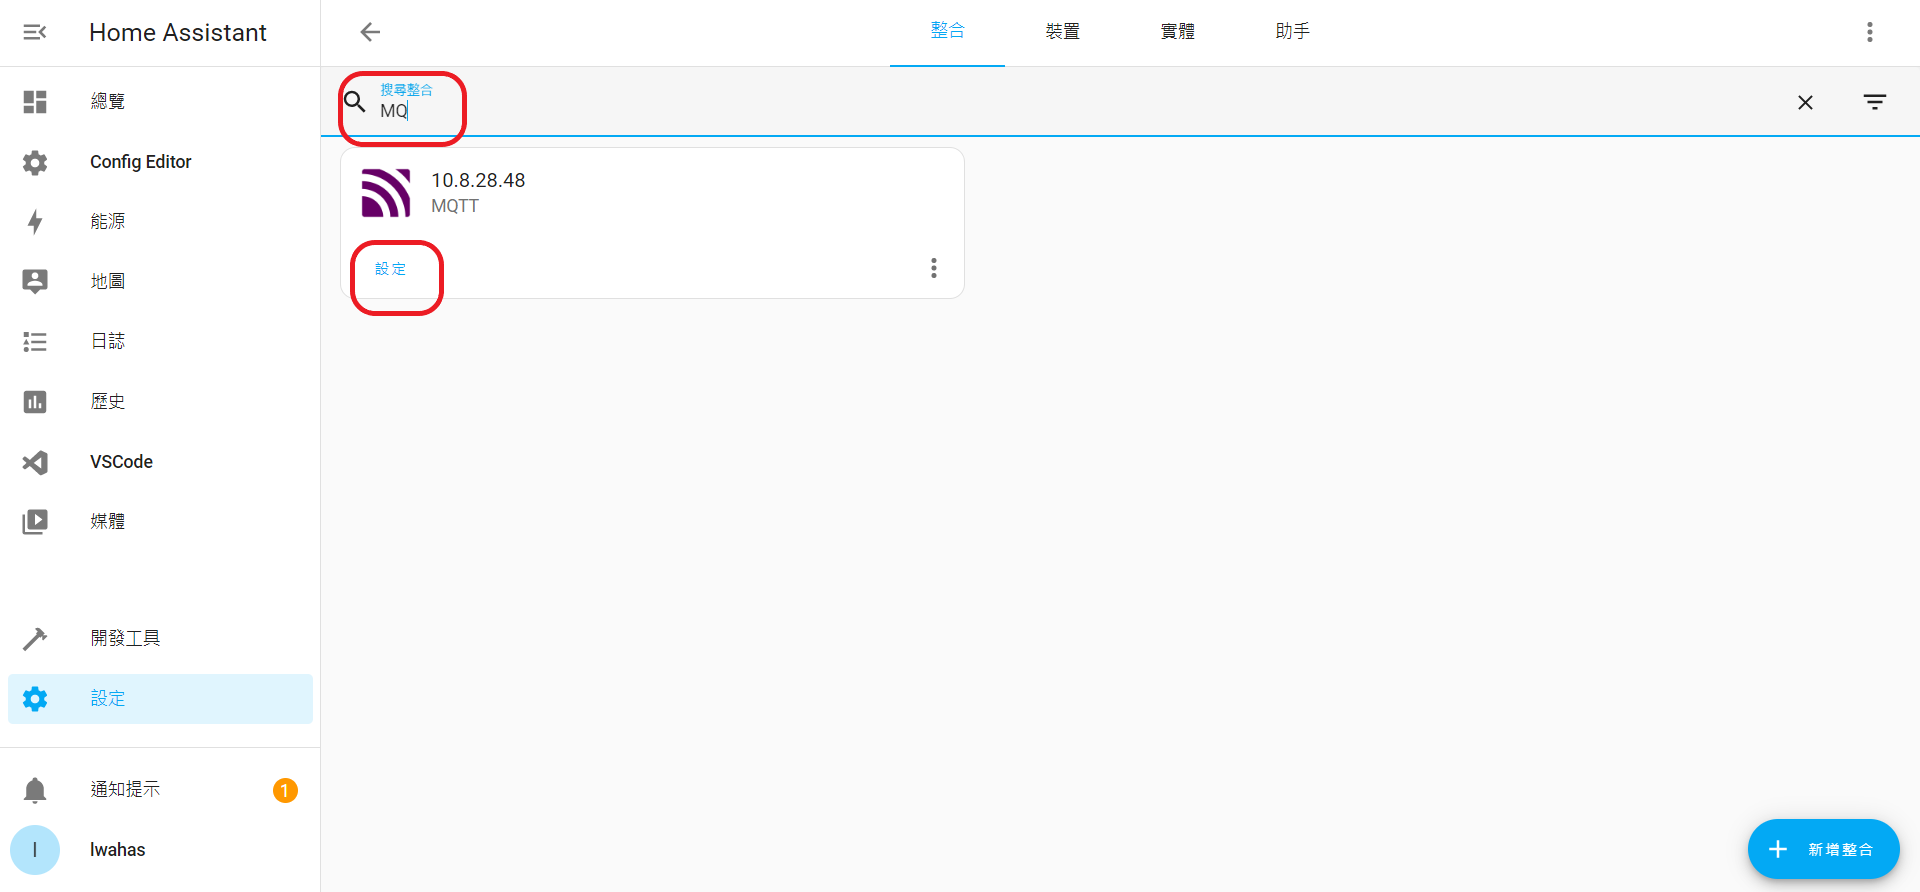The image size is (1920, 892).
Task: Switch to the entities (實體) tab
Action: (x=1177, y=32)
